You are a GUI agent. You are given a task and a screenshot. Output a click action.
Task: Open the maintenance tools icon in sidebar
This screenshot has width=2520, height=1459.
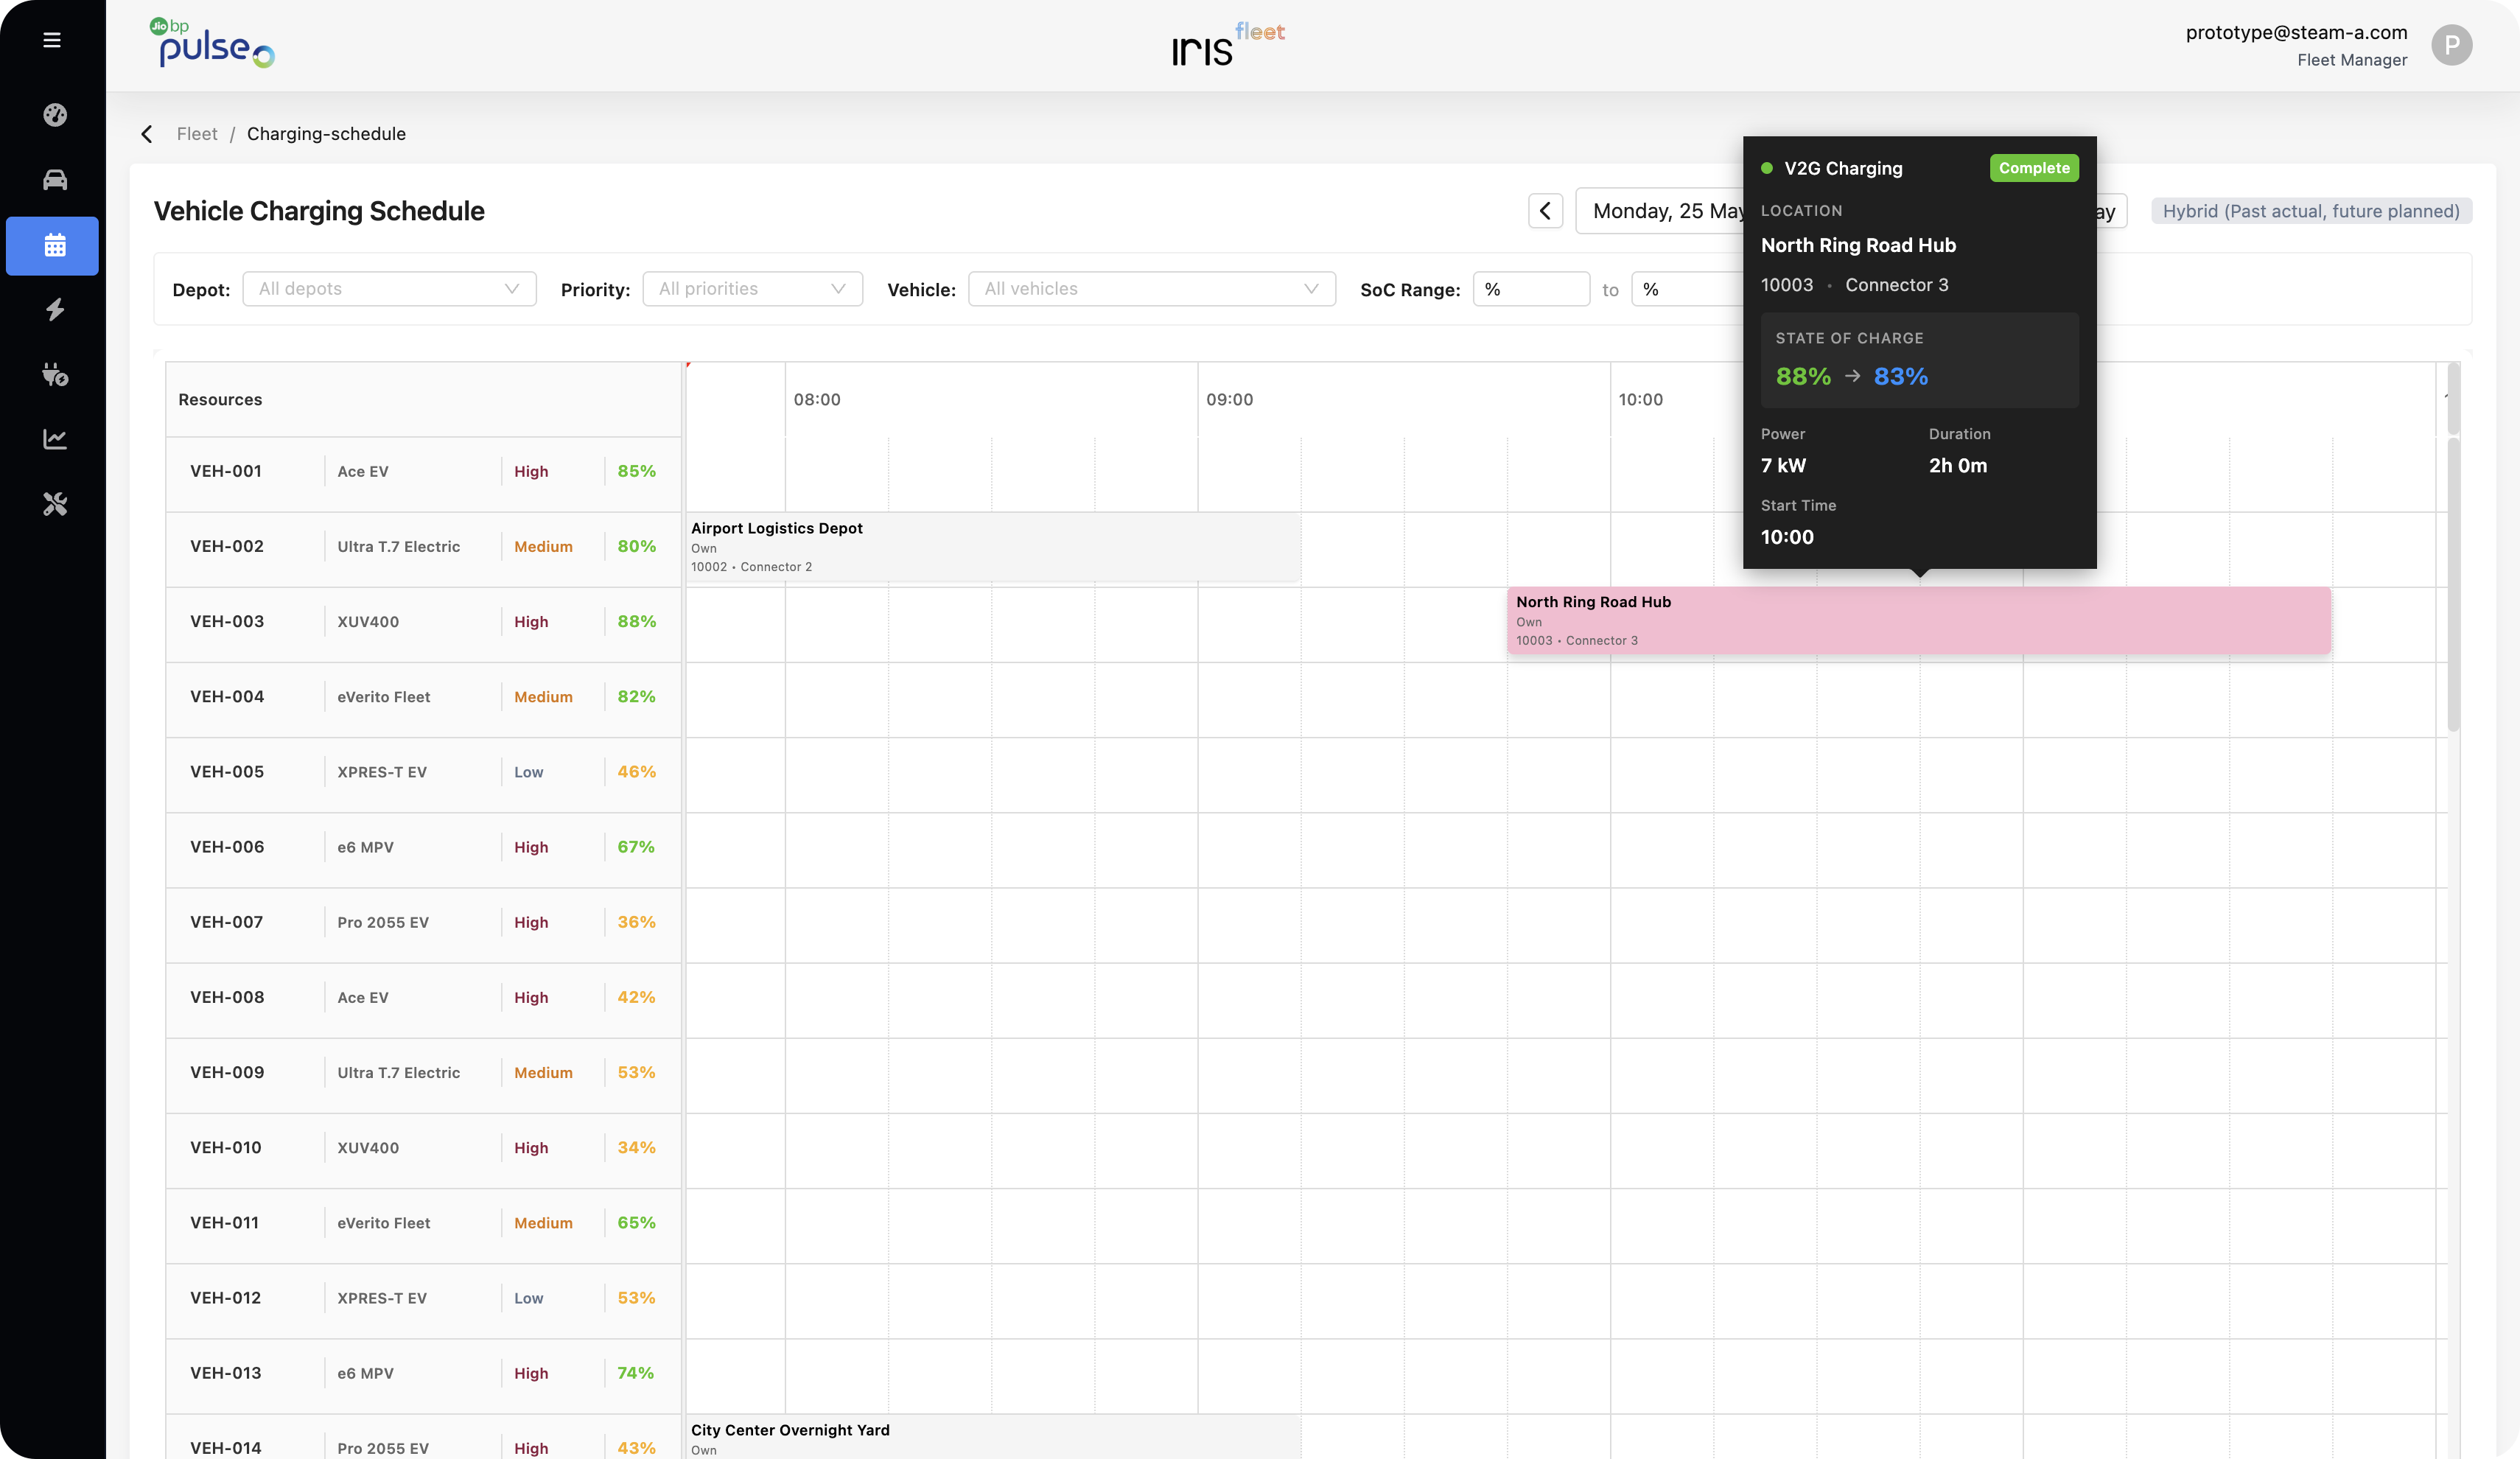click(x=55, y=504)
